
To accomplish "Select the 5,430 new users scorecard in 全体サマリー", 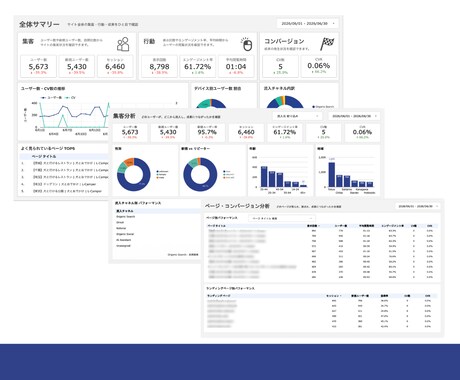I will [77, 66].
